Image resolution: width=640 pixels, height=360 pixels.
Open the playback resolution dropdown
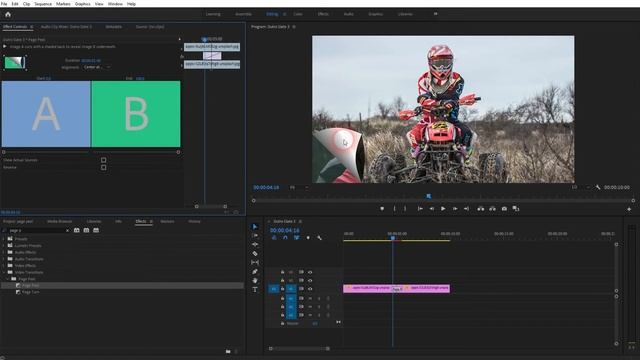[580, 187]
